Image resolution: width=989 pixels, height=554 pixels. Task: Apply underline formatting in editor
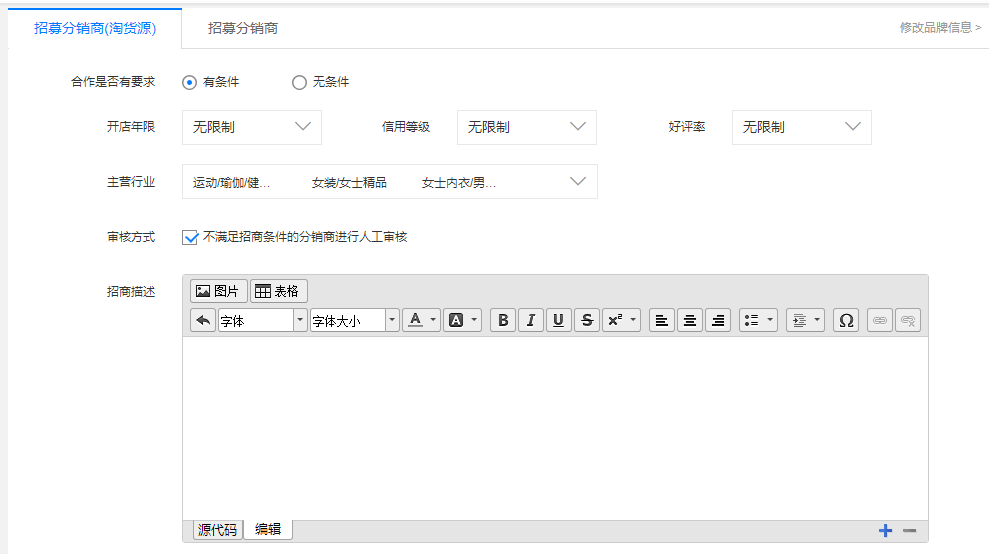click(559, 320)
